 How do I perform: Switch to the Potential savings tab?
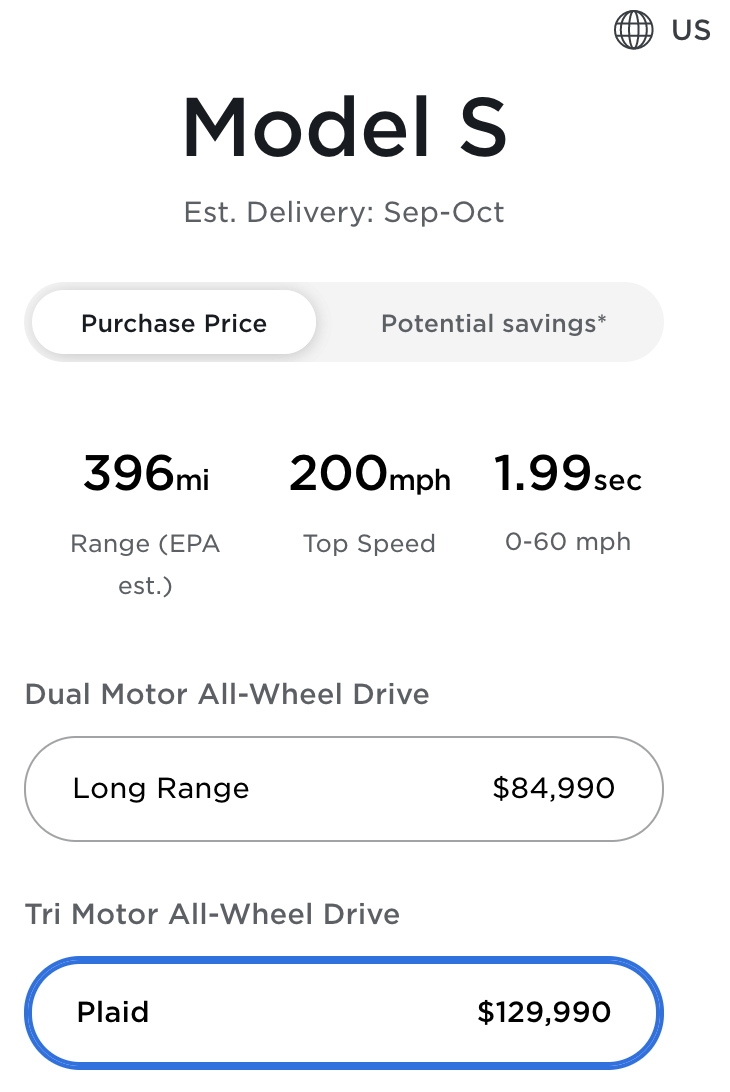pyautogui.click(x=493, y=324)
